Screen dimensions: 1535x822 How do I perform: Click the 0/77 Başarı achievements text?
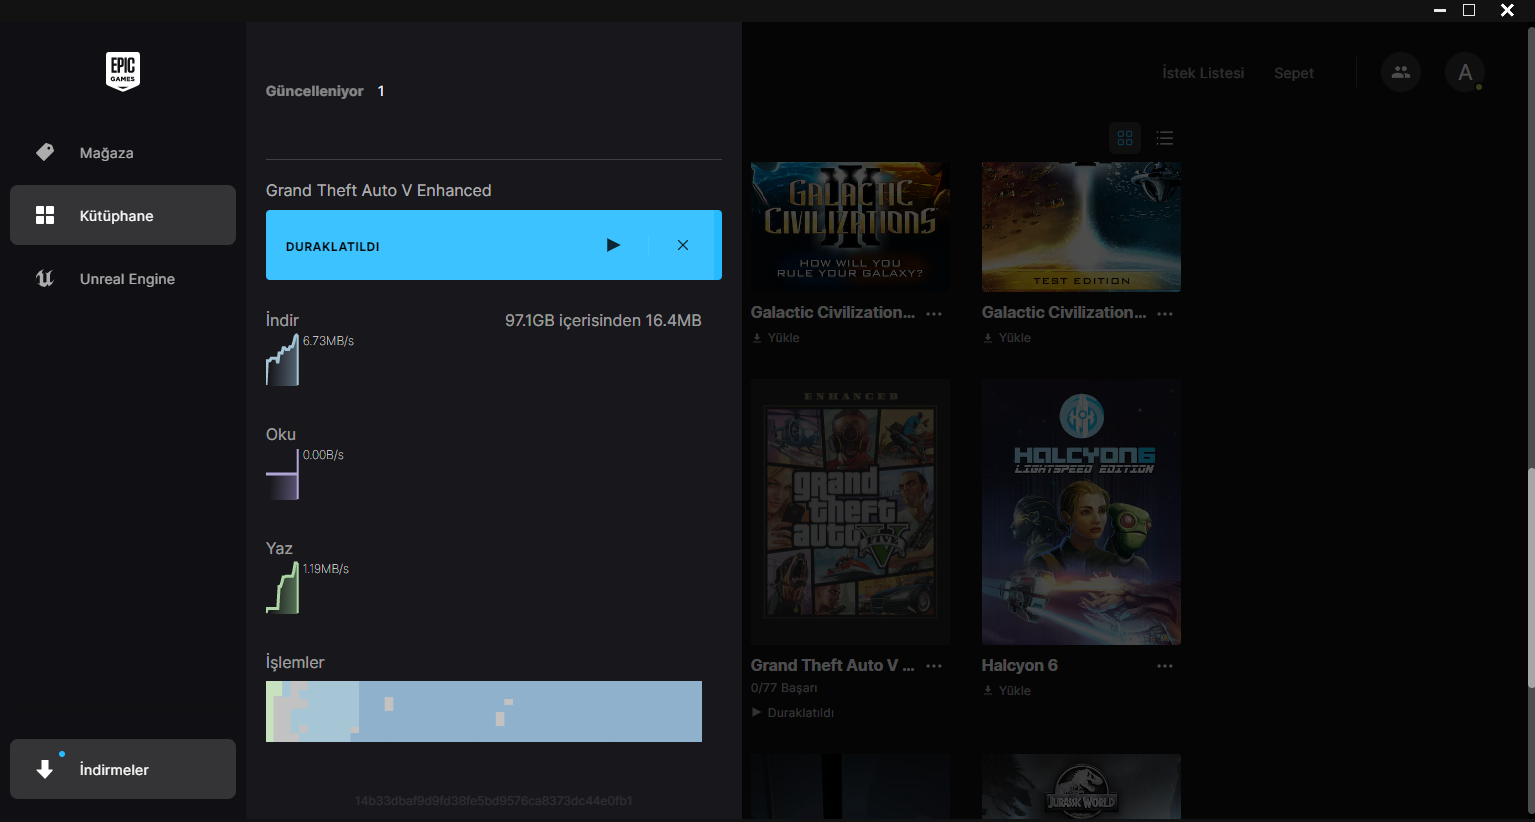[x=784, y=688]
